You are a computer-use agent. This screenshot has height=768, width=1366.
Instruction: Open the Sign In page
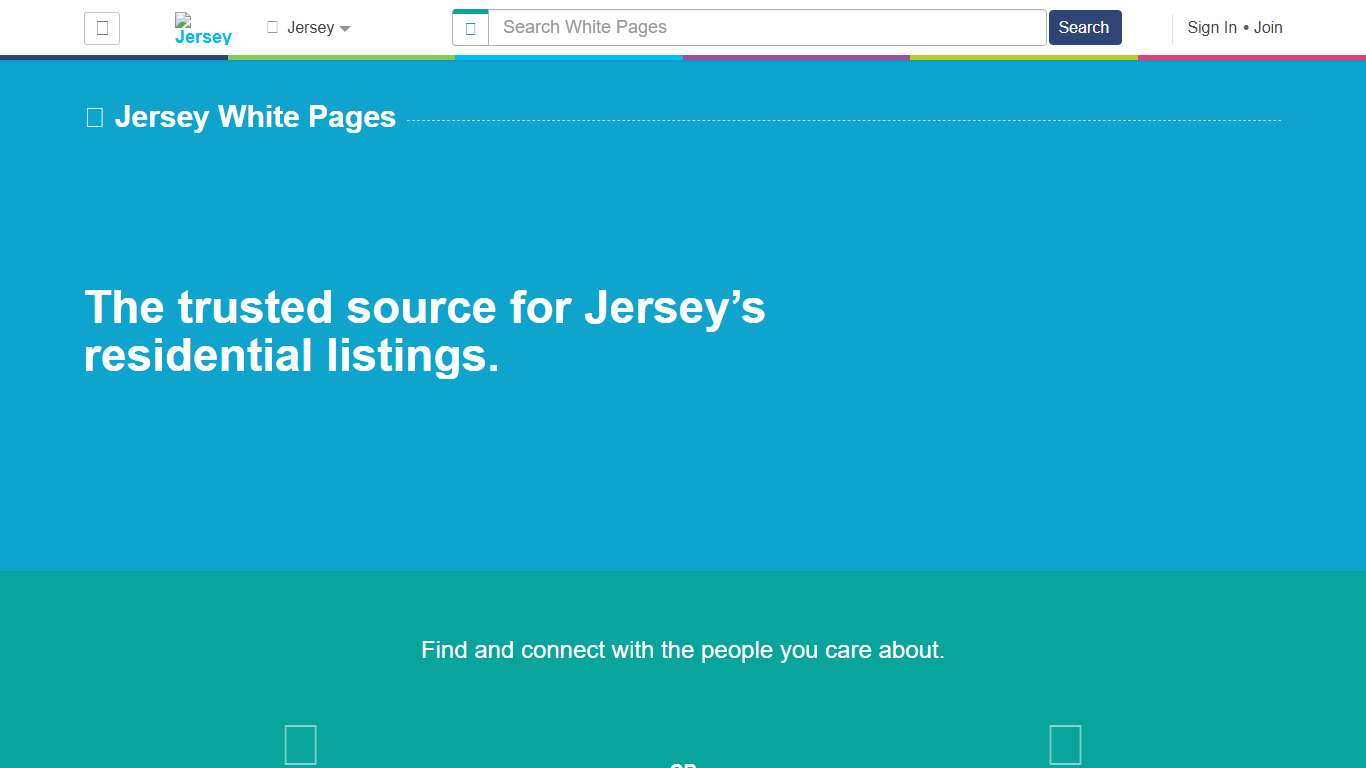[x=1211, y=28]
